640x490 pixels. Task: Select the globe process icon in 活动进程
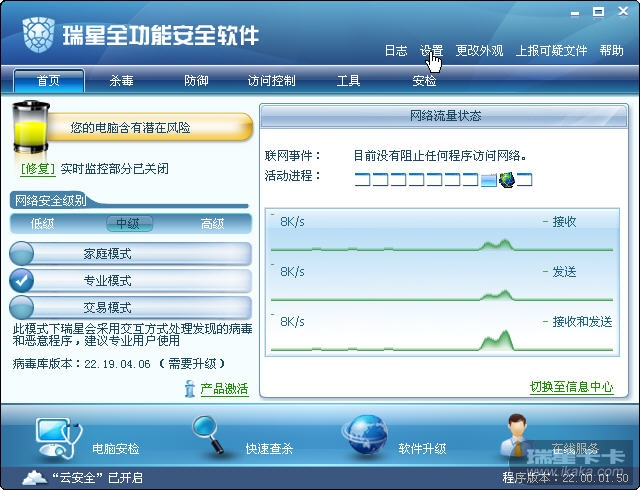[507, 179]
